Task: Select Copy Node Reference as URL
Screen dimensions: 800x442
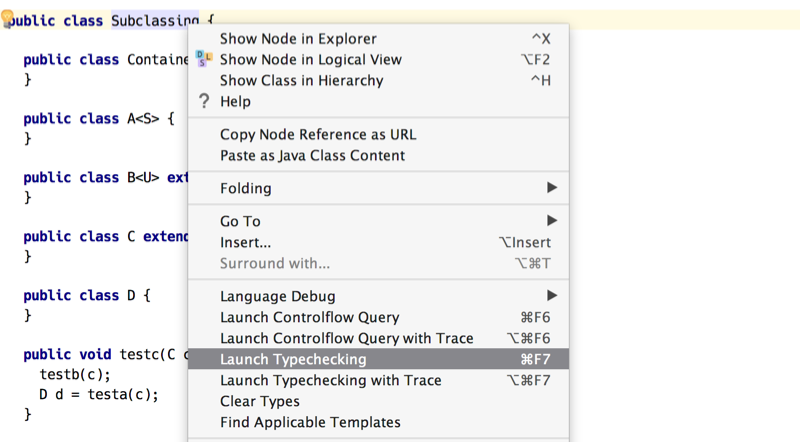Action: [378, 135]
